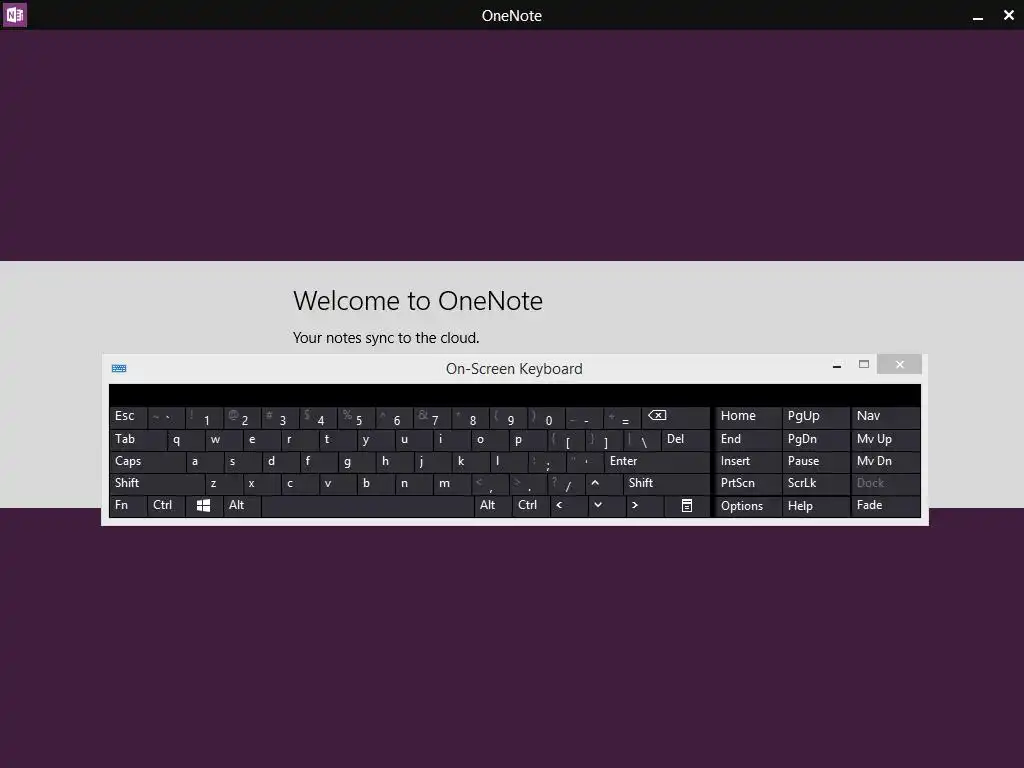This screenshot has height=768, width=1024.
Task: Tap the Nav key
Action: coord(886,417)
